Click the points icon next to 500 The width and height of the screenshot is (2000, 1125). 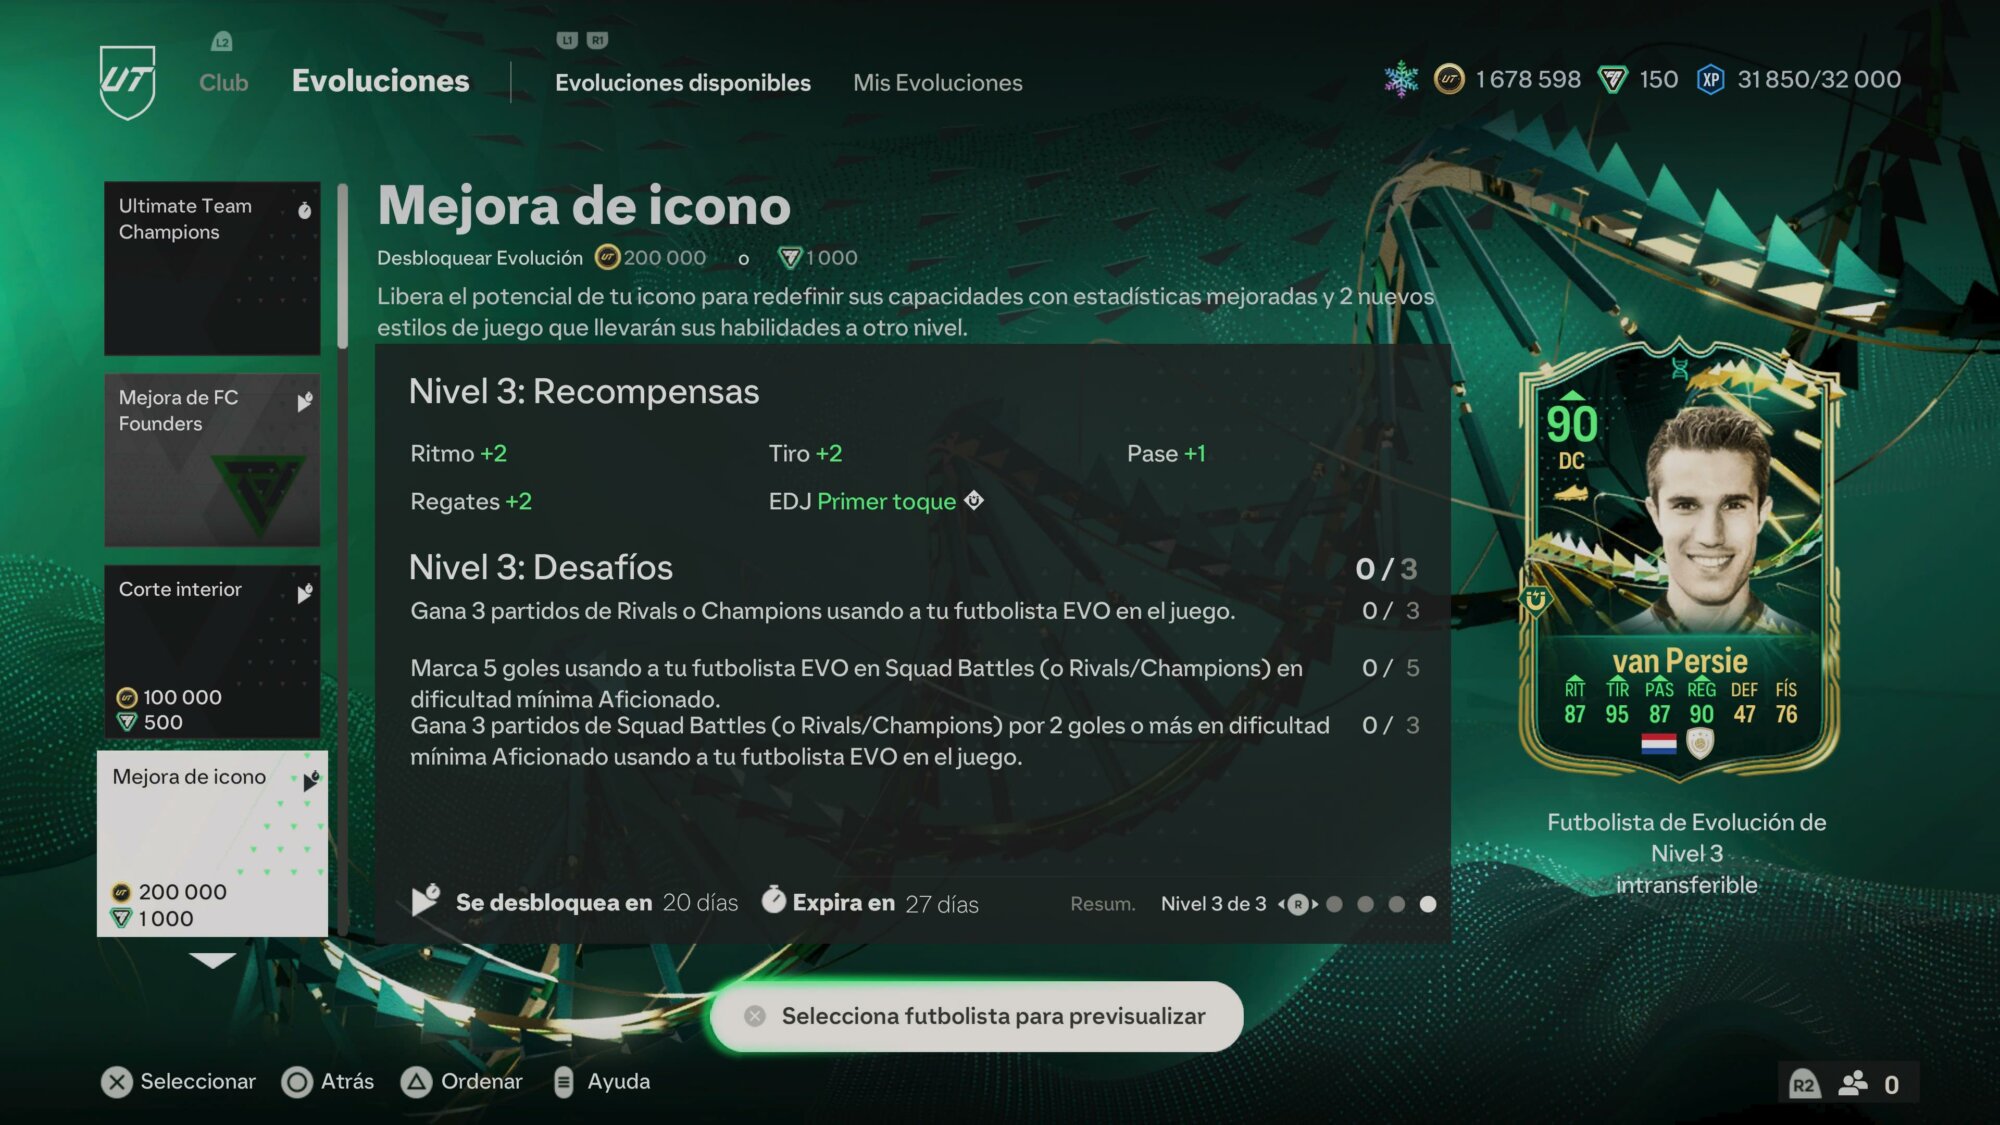[x=127, y=722]
